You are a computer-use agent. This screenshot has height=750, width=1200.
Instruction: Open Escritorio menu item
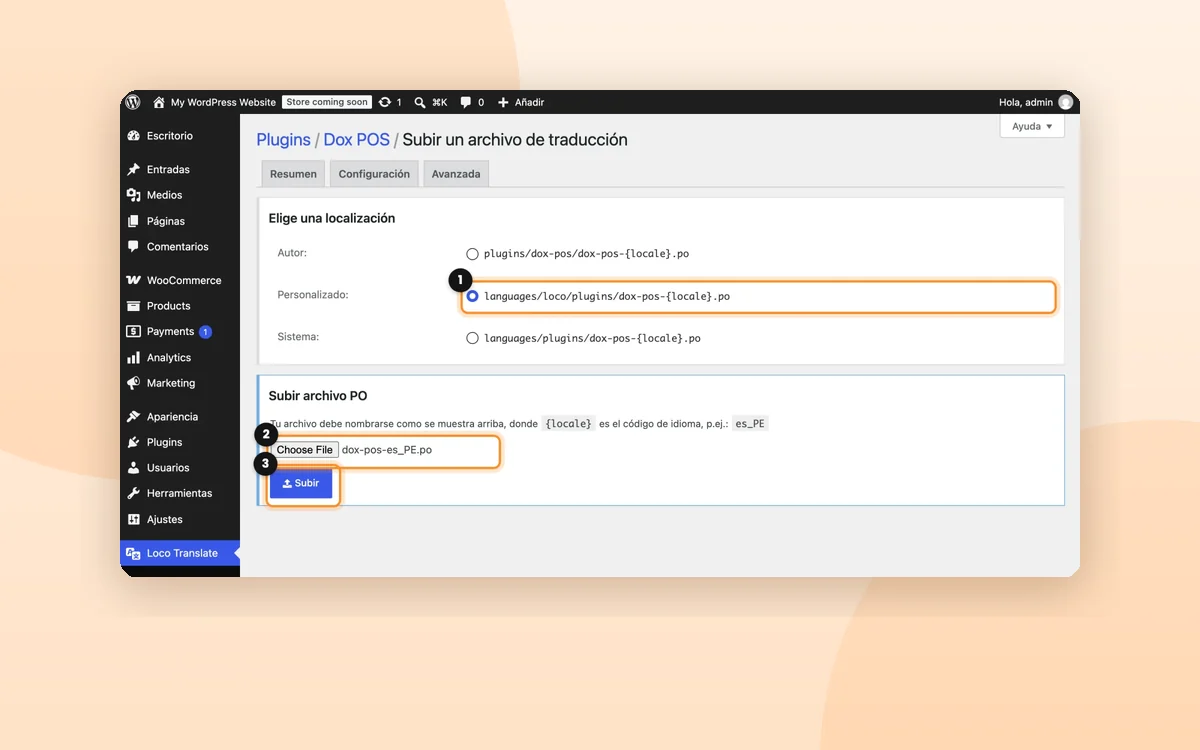click(x=180, y=136)
